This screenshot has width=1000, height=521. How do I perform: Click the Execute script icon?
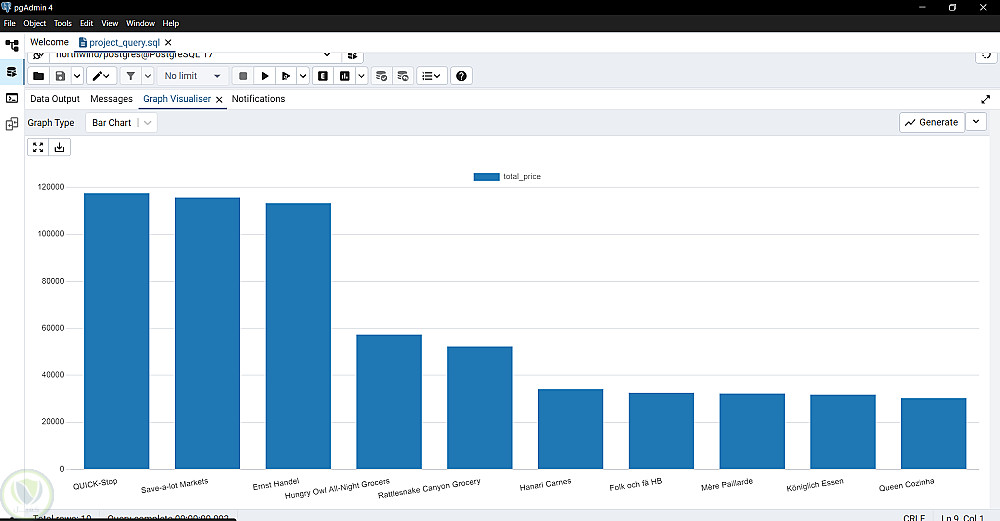coord(286,76)
